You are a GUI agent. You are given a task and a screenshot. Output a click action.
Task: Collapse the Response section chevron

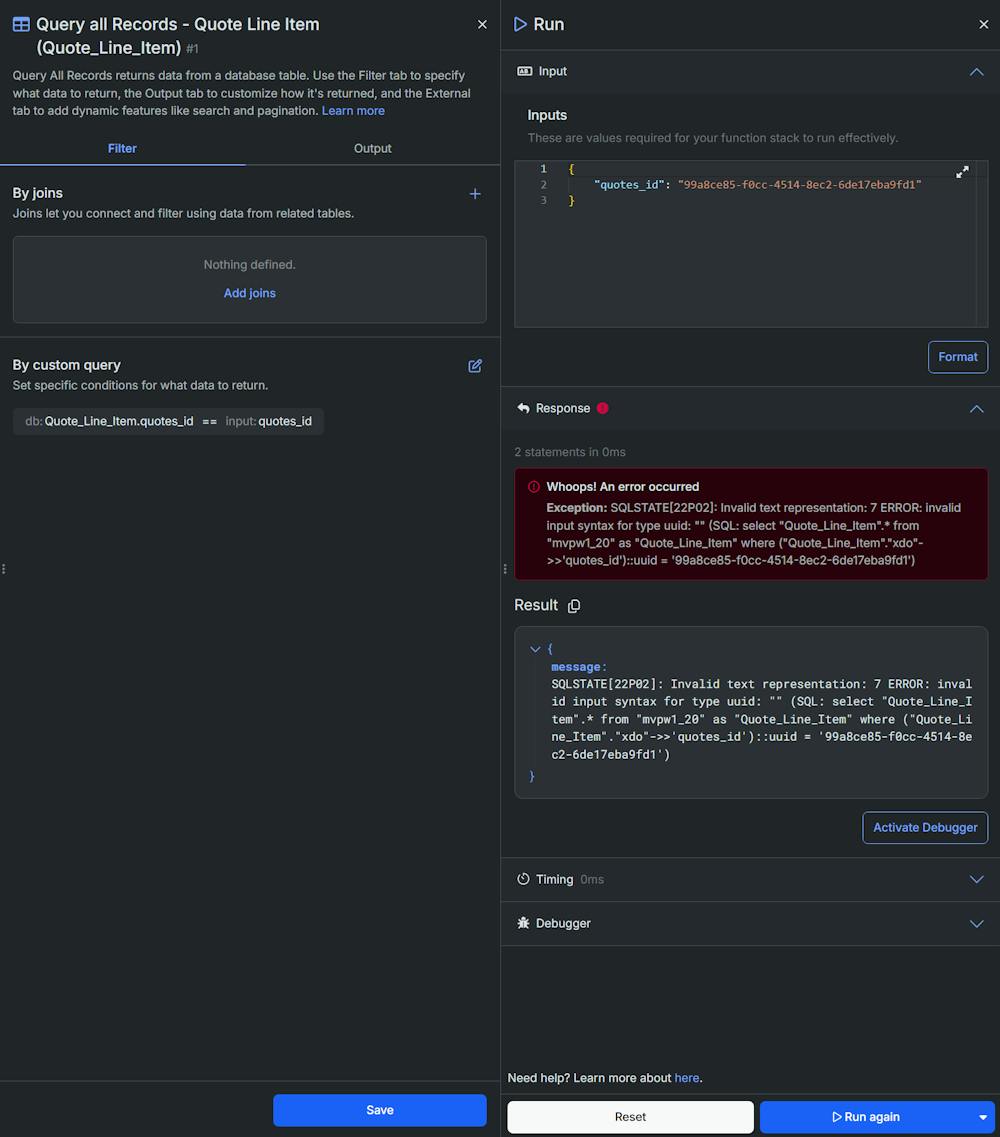pyautogui.click(x=976, y=409)
